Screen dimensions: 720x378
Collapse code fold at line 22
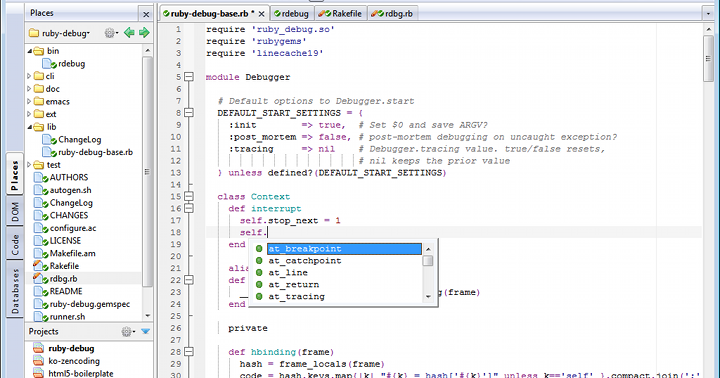[x=189, y=280]
